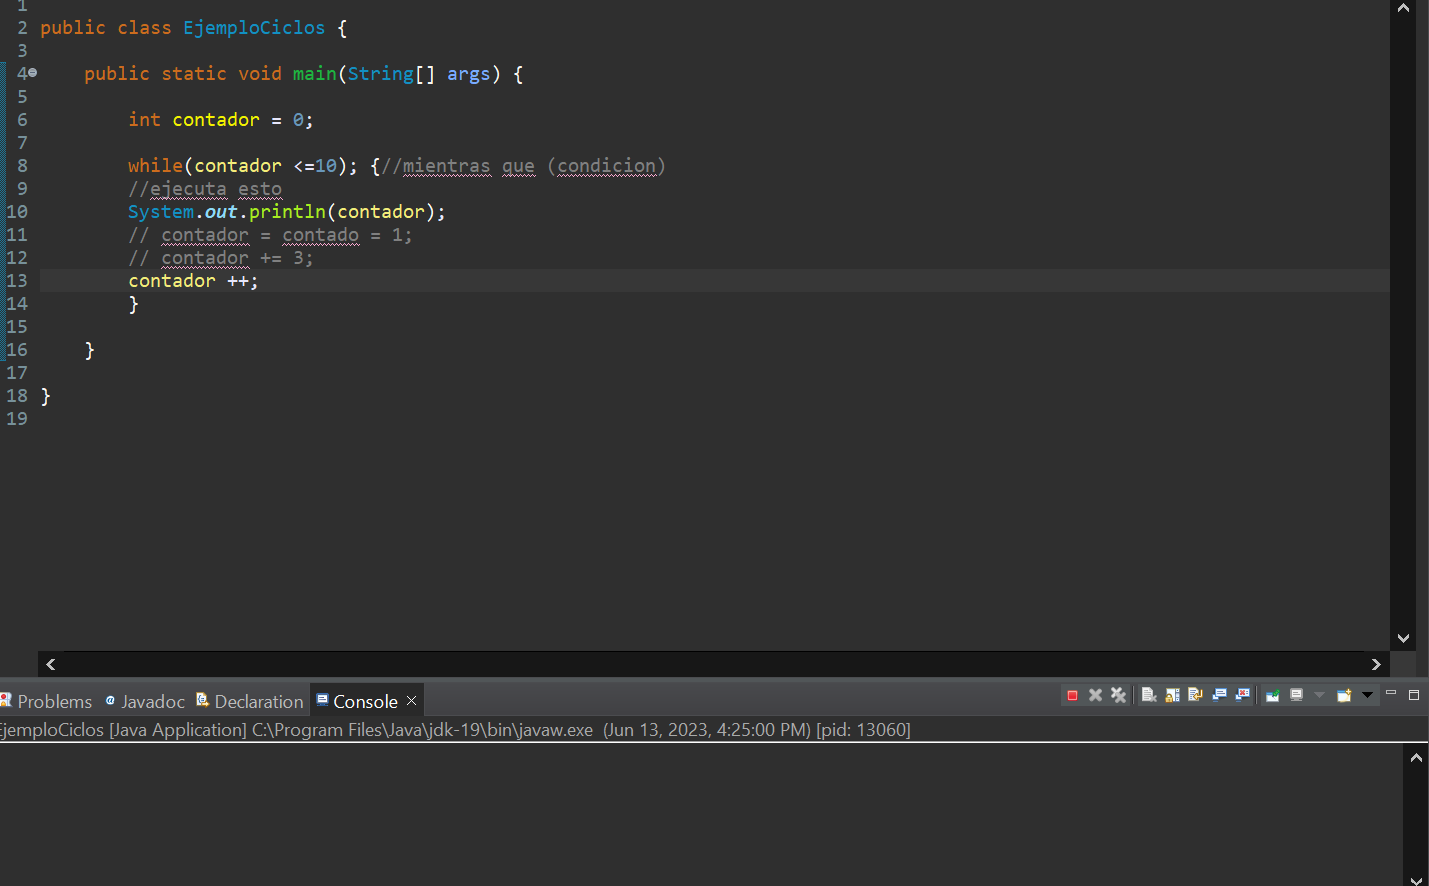The width and height of the screenshot is (1429, 886).
Task: Toggle show console when standard error changes
Action: (1243, 695)
